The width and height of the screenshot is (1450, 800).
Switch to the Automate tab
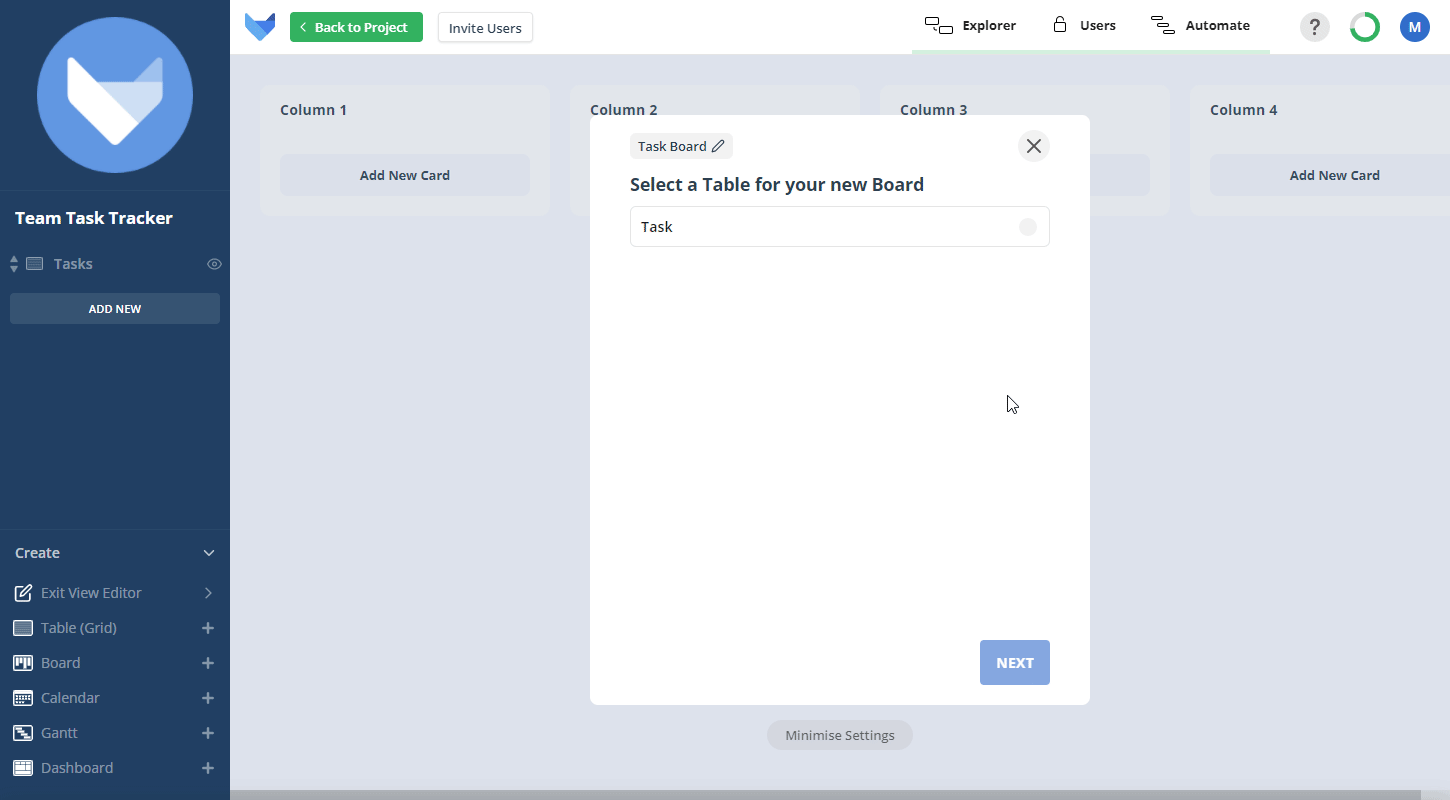point(1200,26)
